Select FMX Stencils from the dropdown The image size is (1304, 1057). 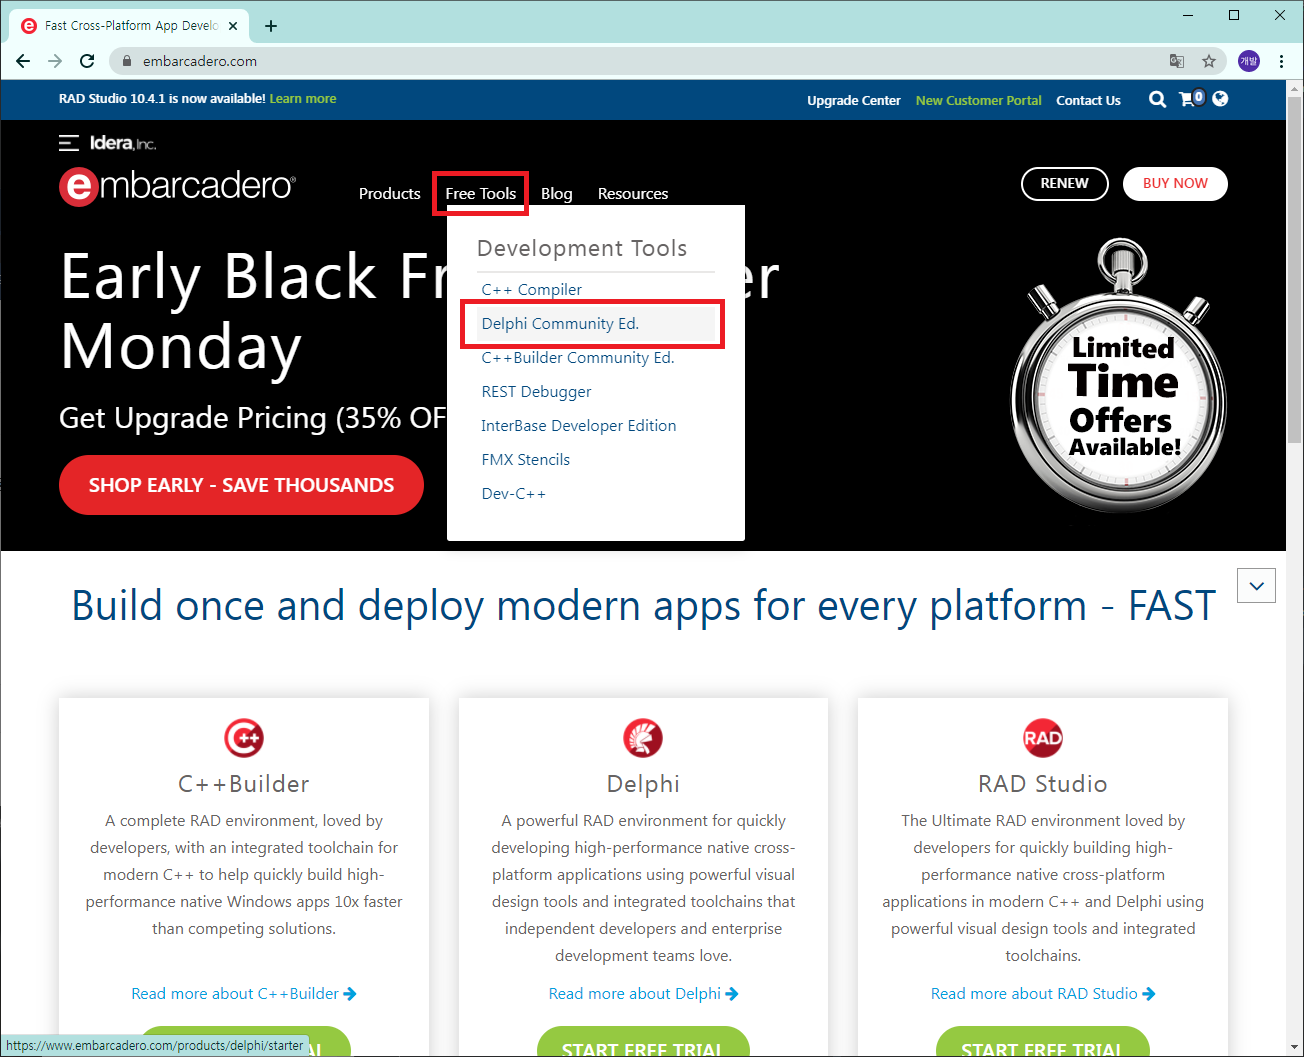click(x=526, y=460)
